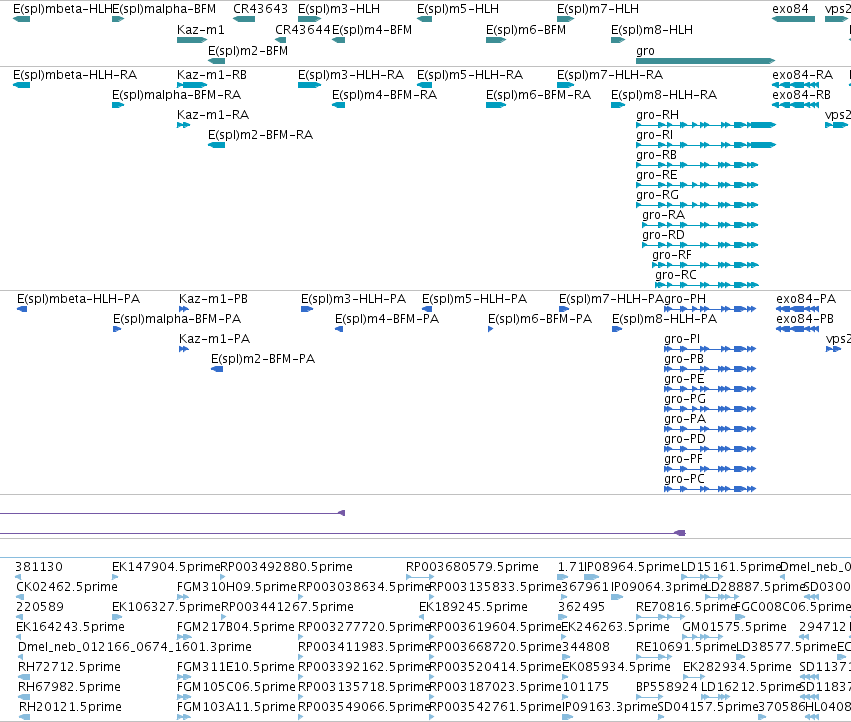Select the E(spl)malpha-BFM gene label
The width and height of the screenshot is (851, 722).
coord(164,9)
